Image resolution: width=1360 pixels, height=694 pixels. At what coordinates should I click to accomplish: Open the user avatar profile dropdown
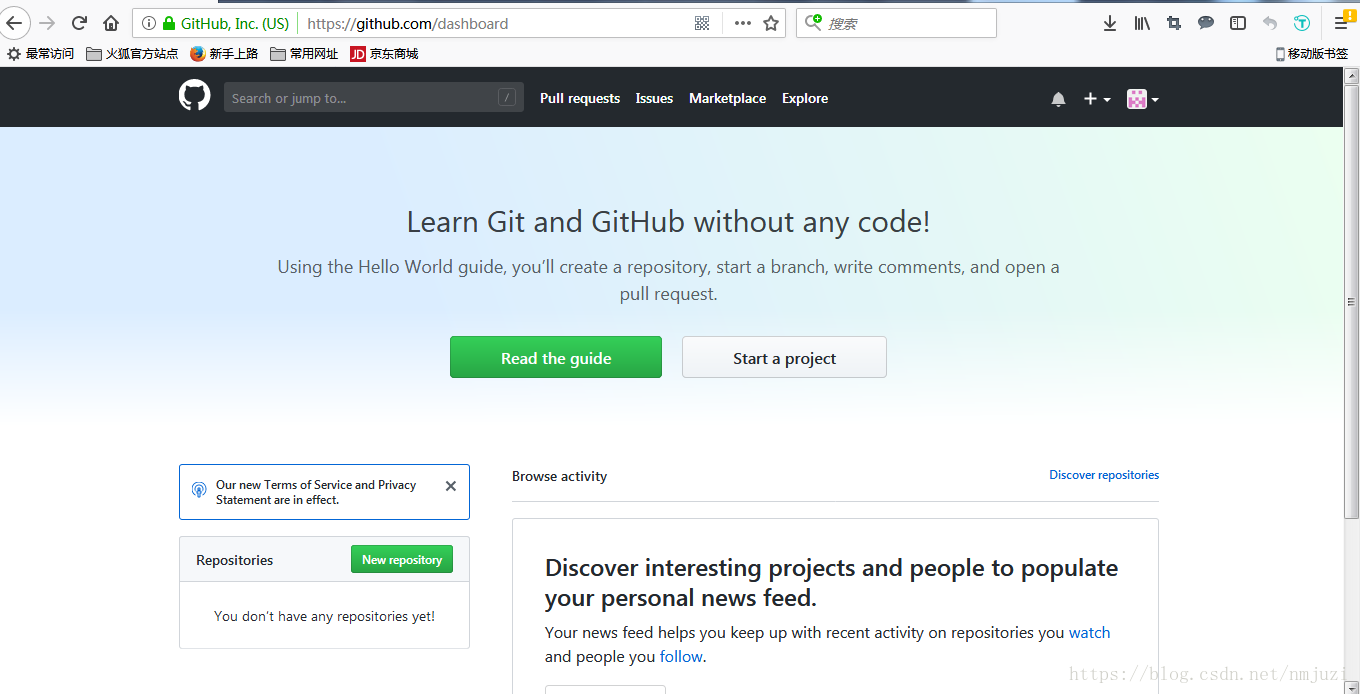pyautogui.click(x=1143, y=99)
